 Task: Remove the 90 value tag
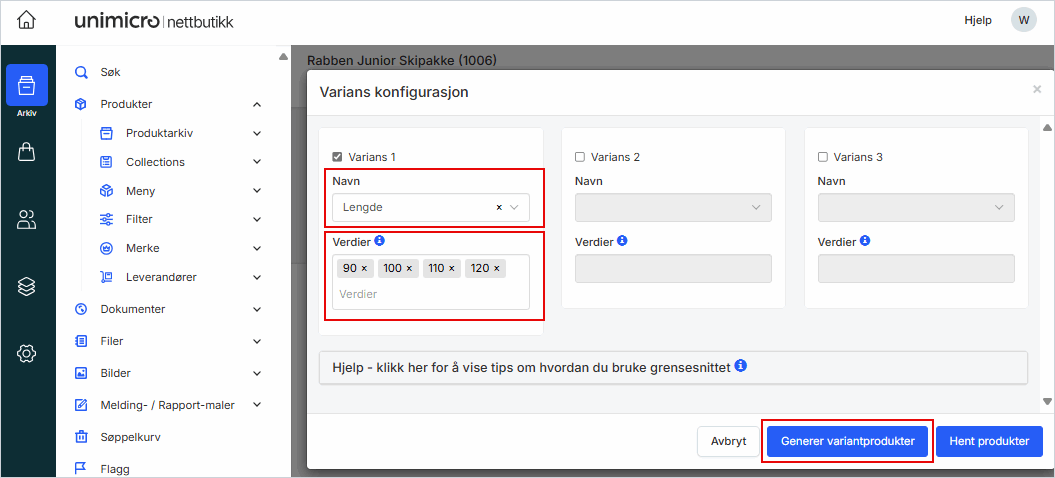tap(364, 268)
